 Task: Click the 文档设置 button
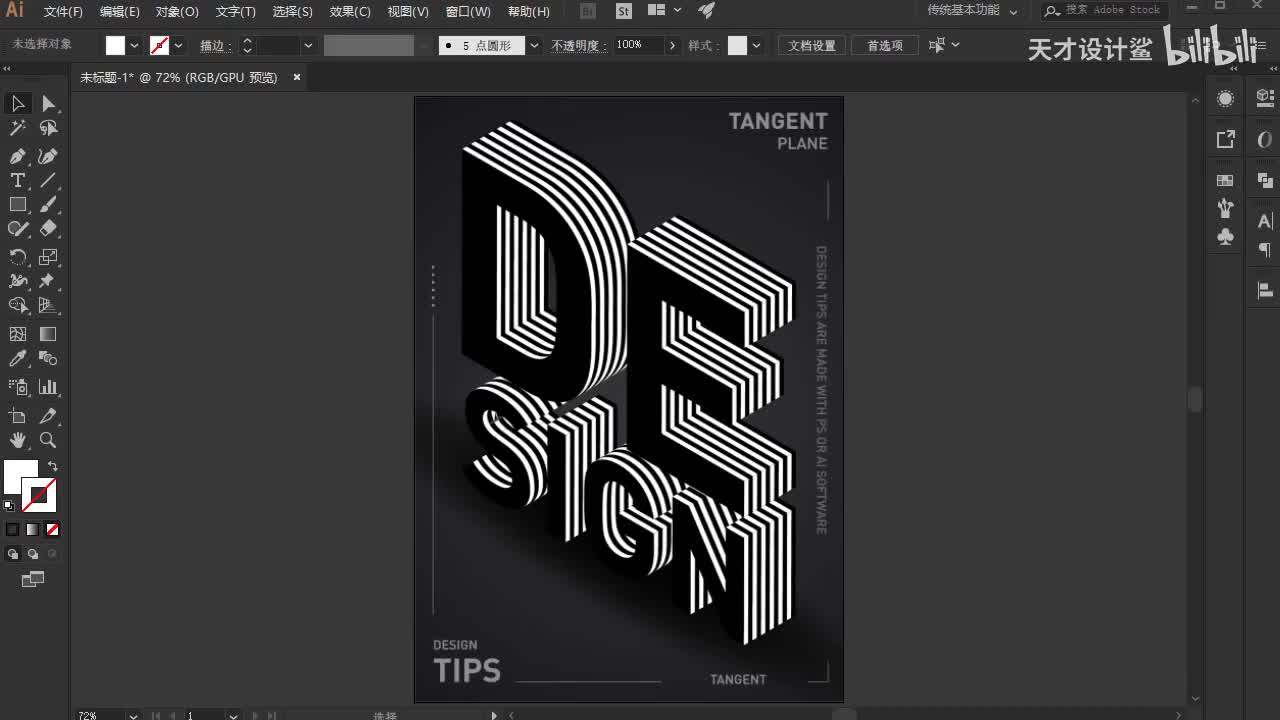coord(812,45)
